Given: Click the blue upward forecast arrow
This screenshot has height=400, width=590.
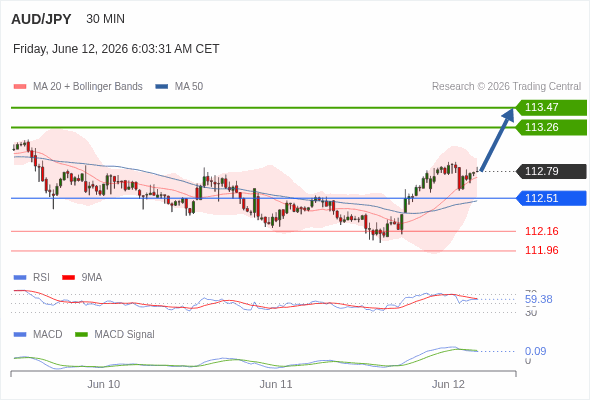Looking at the screenshot, I should [497, 140].
